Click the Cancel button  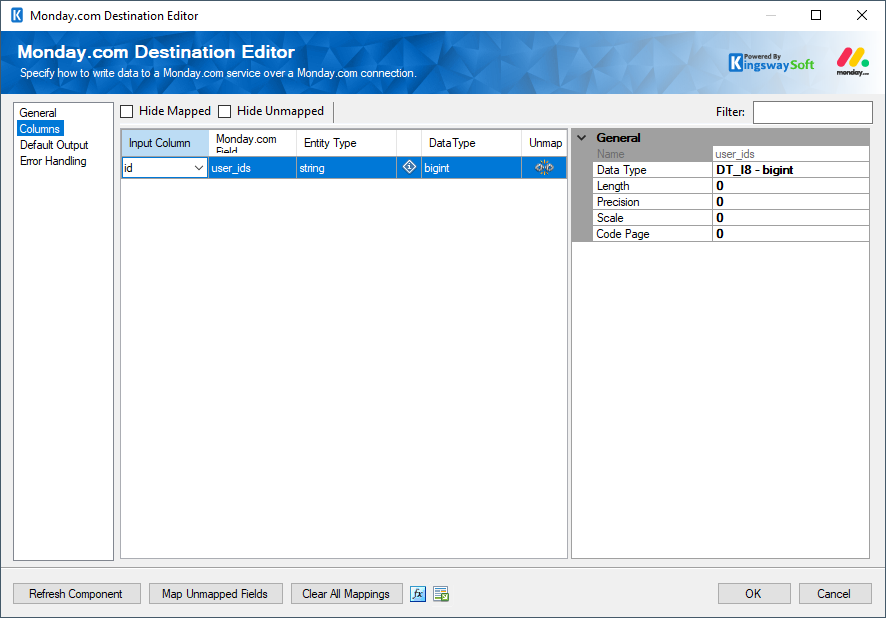835,594
